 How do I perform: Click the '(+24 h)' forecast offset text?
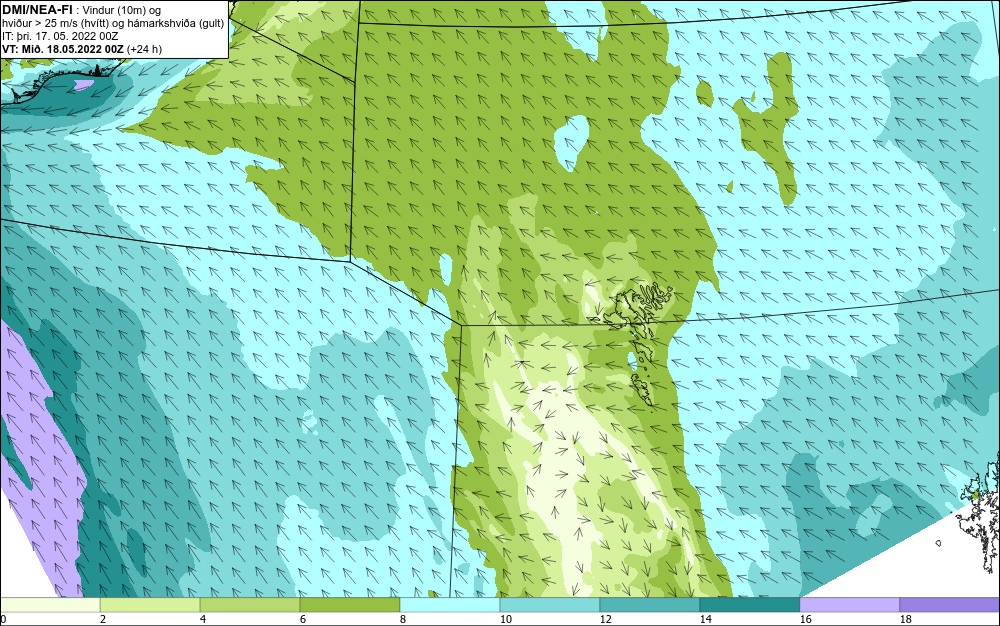point(145,49)
